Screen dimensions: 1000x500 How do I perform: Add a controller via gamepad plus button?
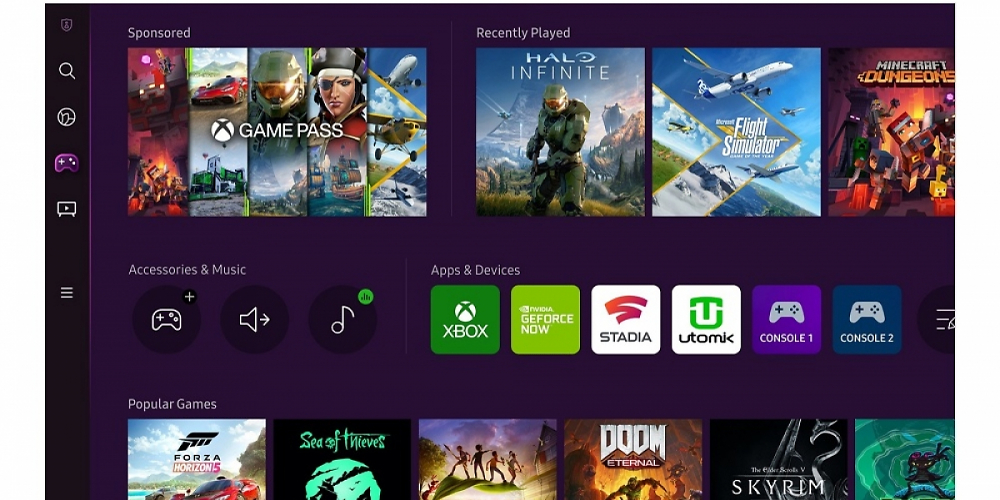[x=166, y=320]
